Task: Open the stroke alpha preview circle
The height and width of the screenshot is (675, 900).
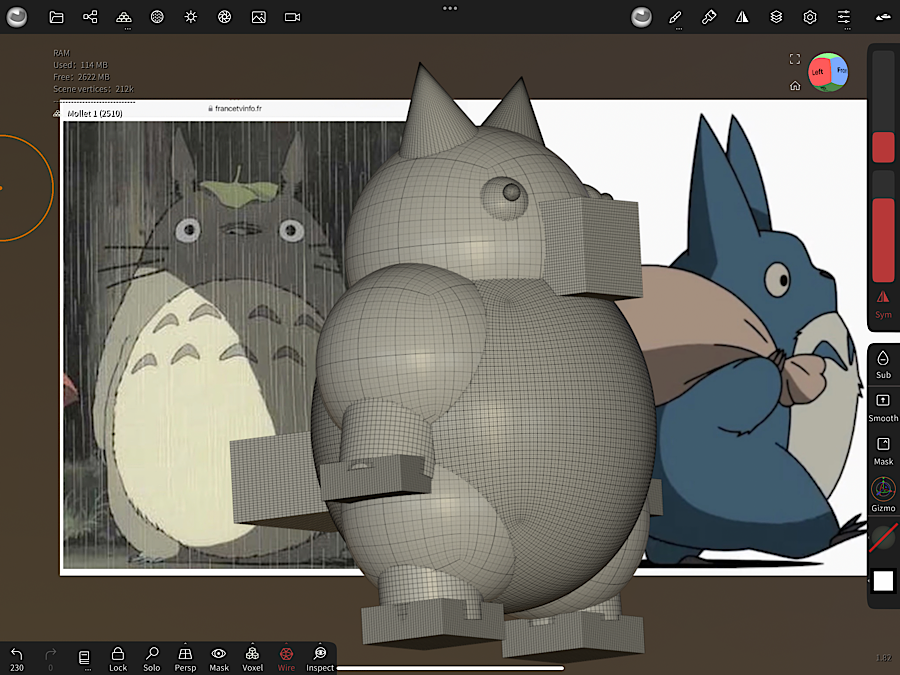Action: (x=883, y=537)
